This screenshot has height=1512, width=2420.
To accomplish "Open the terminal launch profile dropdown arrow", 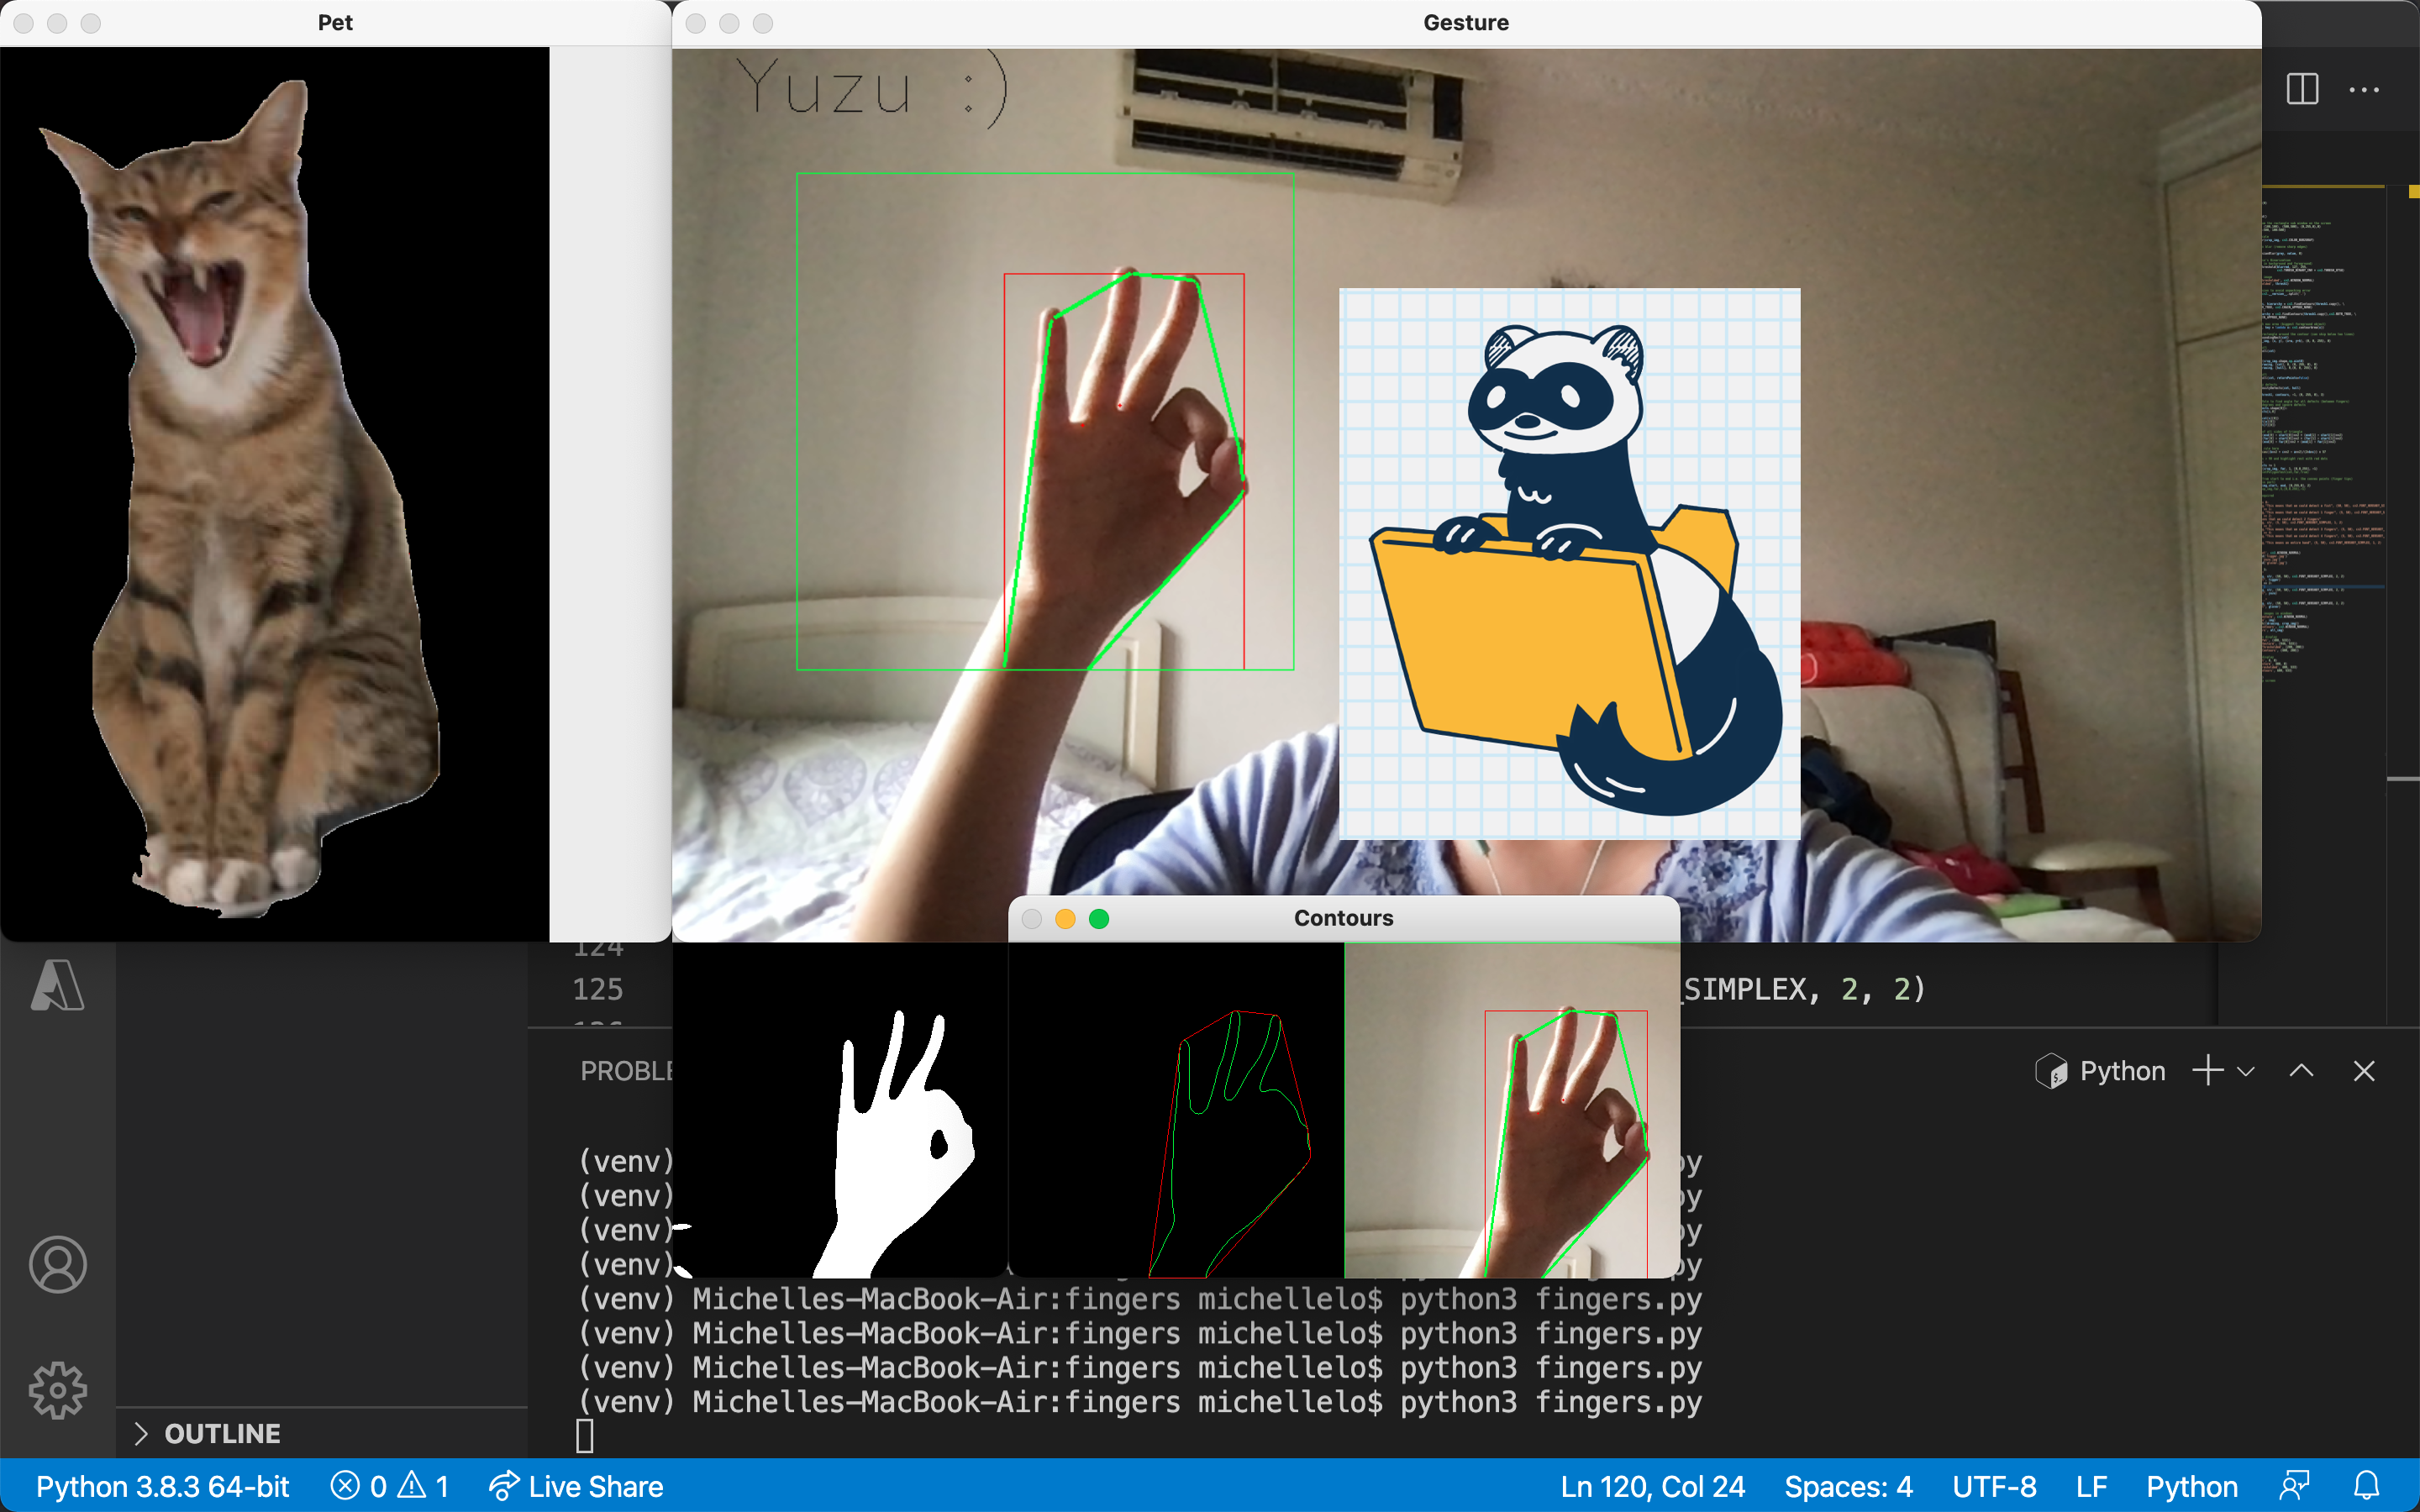I will pos(2246,1071).
